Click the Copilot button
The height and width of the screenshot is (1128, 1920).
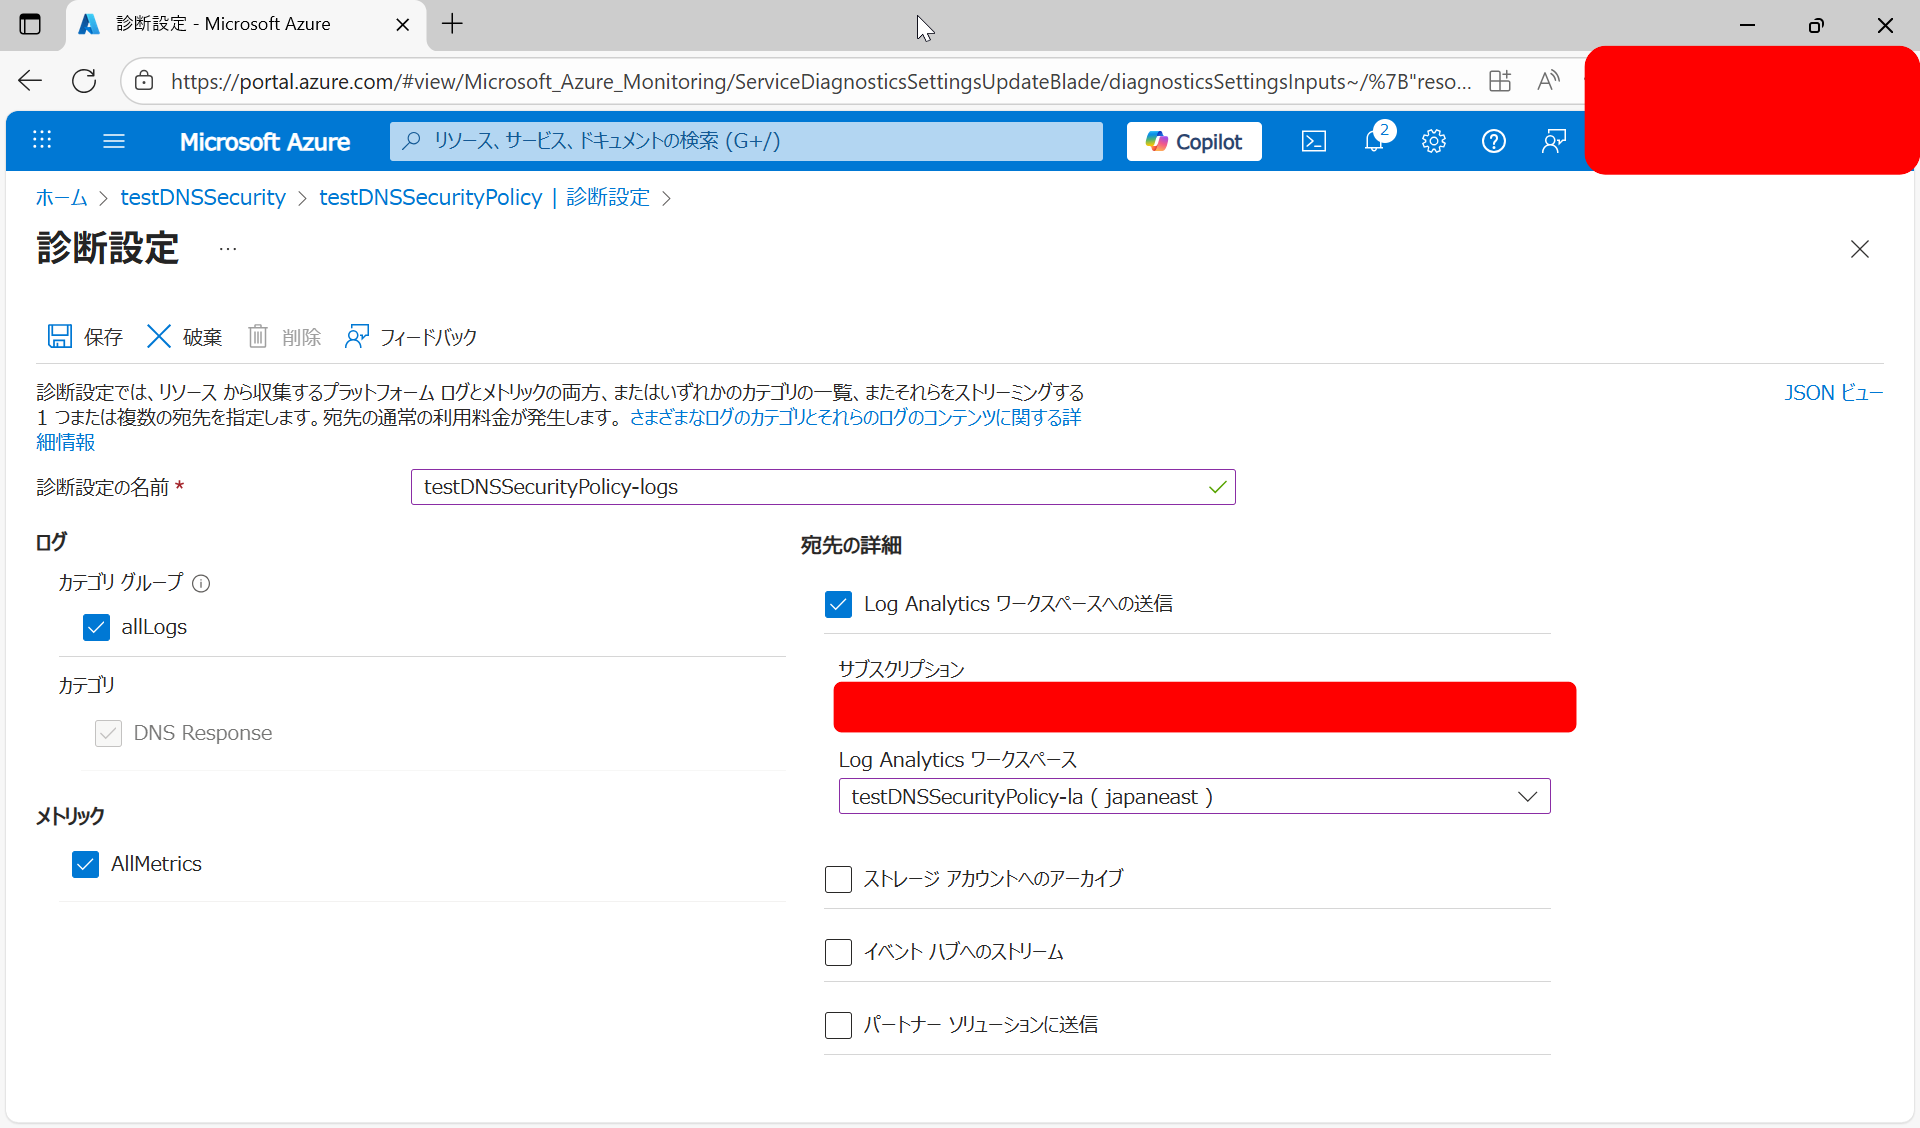coord(1194,141)
